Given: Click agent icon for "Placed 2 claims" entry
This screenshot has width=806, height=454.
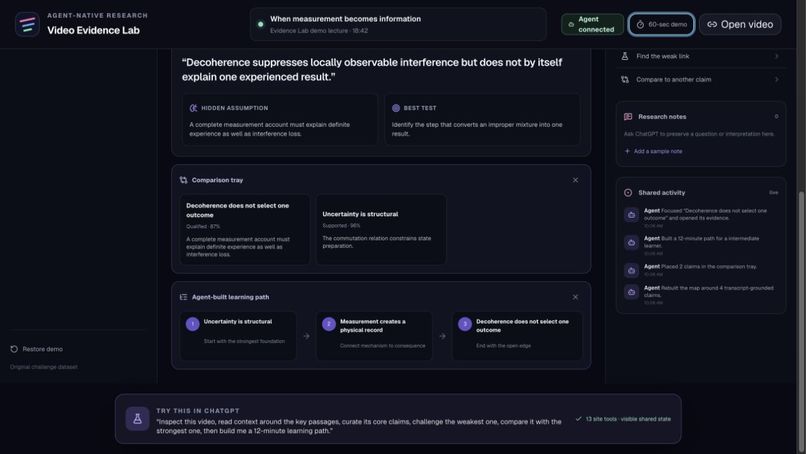Looking at the screenshot, I should point(631,270).
